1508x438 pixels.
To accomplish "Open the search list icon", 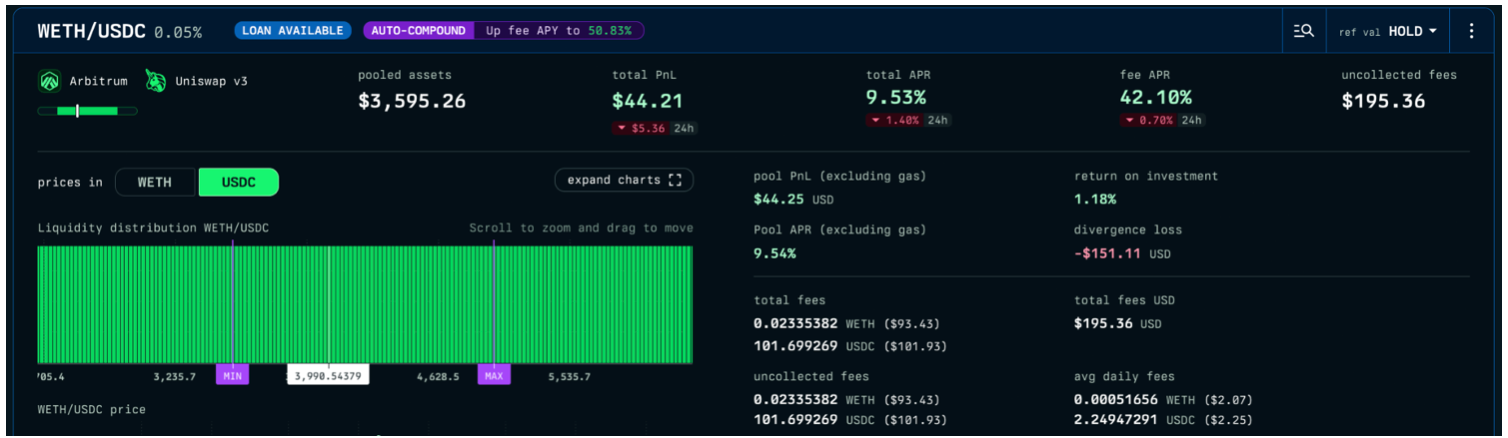I will point(1303,31).
